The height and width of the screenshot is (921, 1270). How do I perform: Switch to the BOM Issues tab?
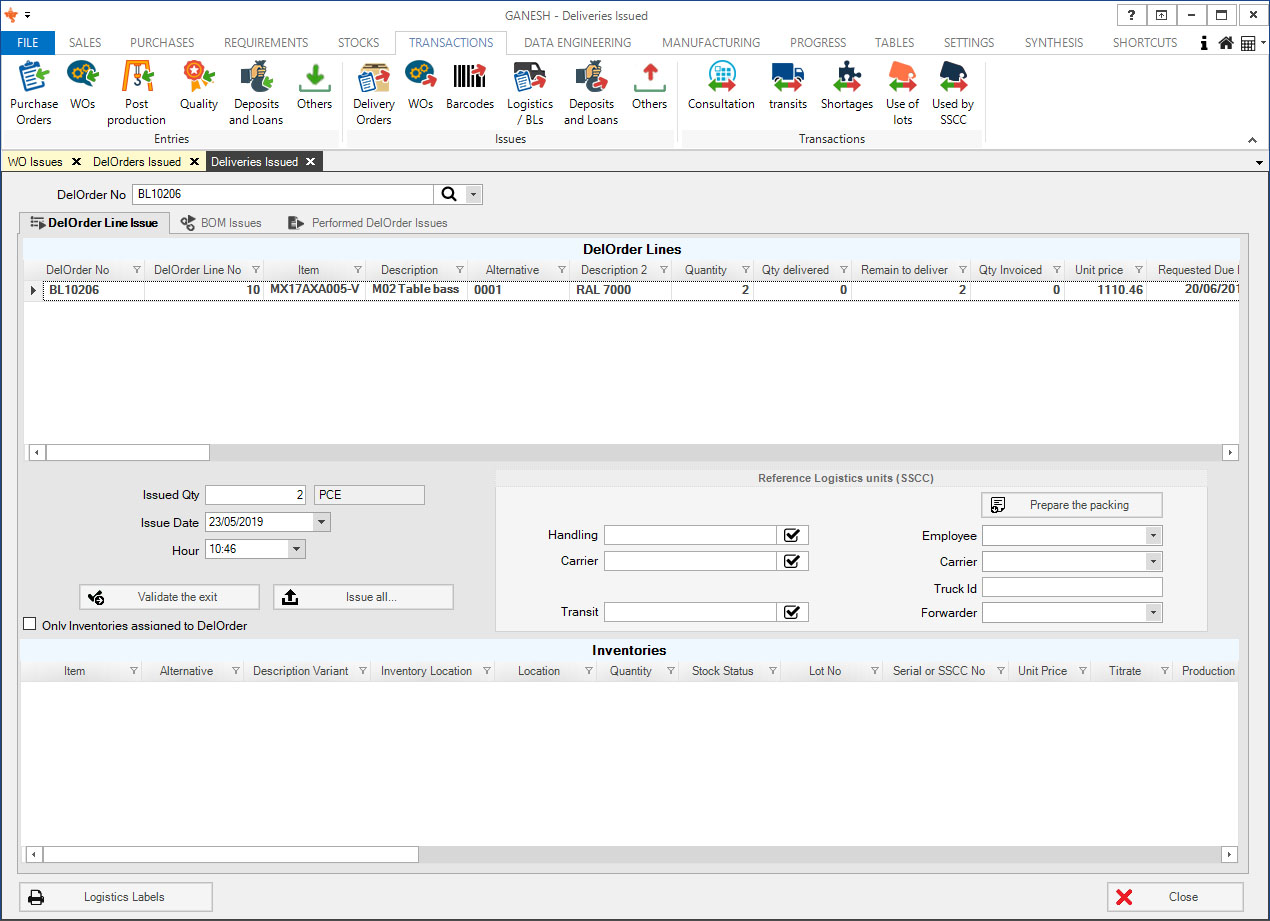coord(221,223)
